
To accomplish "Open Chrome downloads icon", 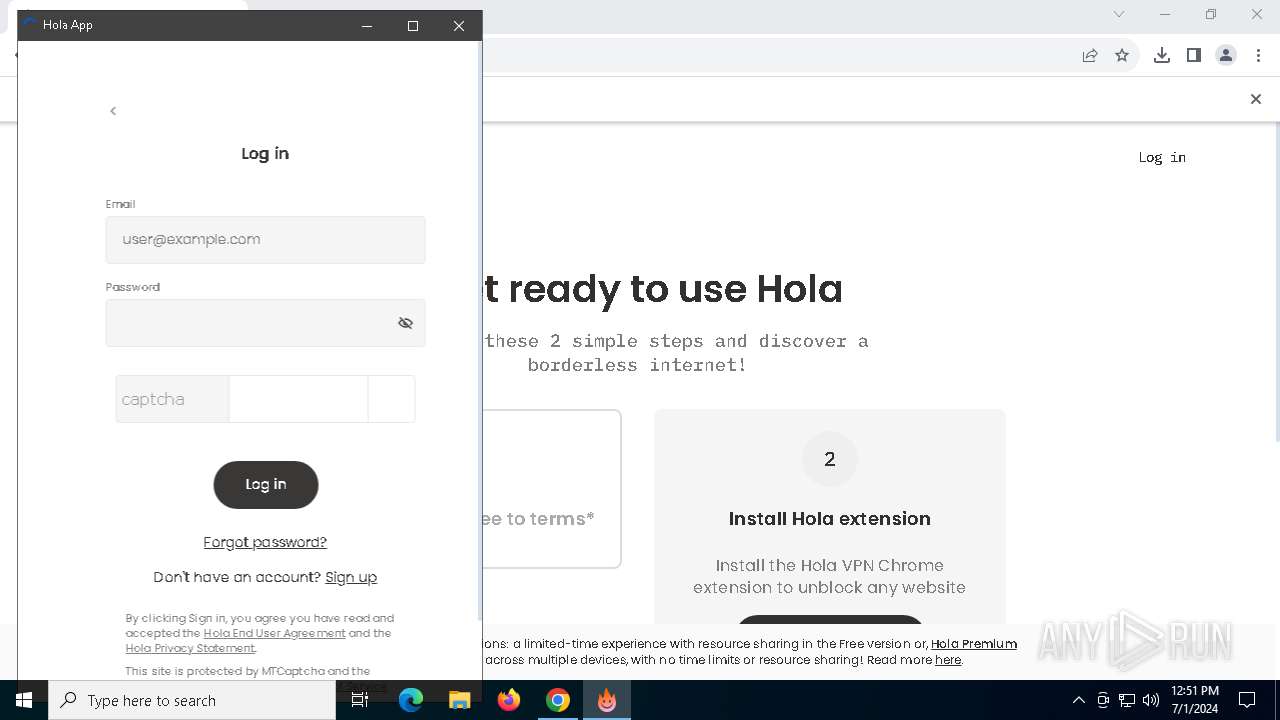I will (x=1162, y=56).
